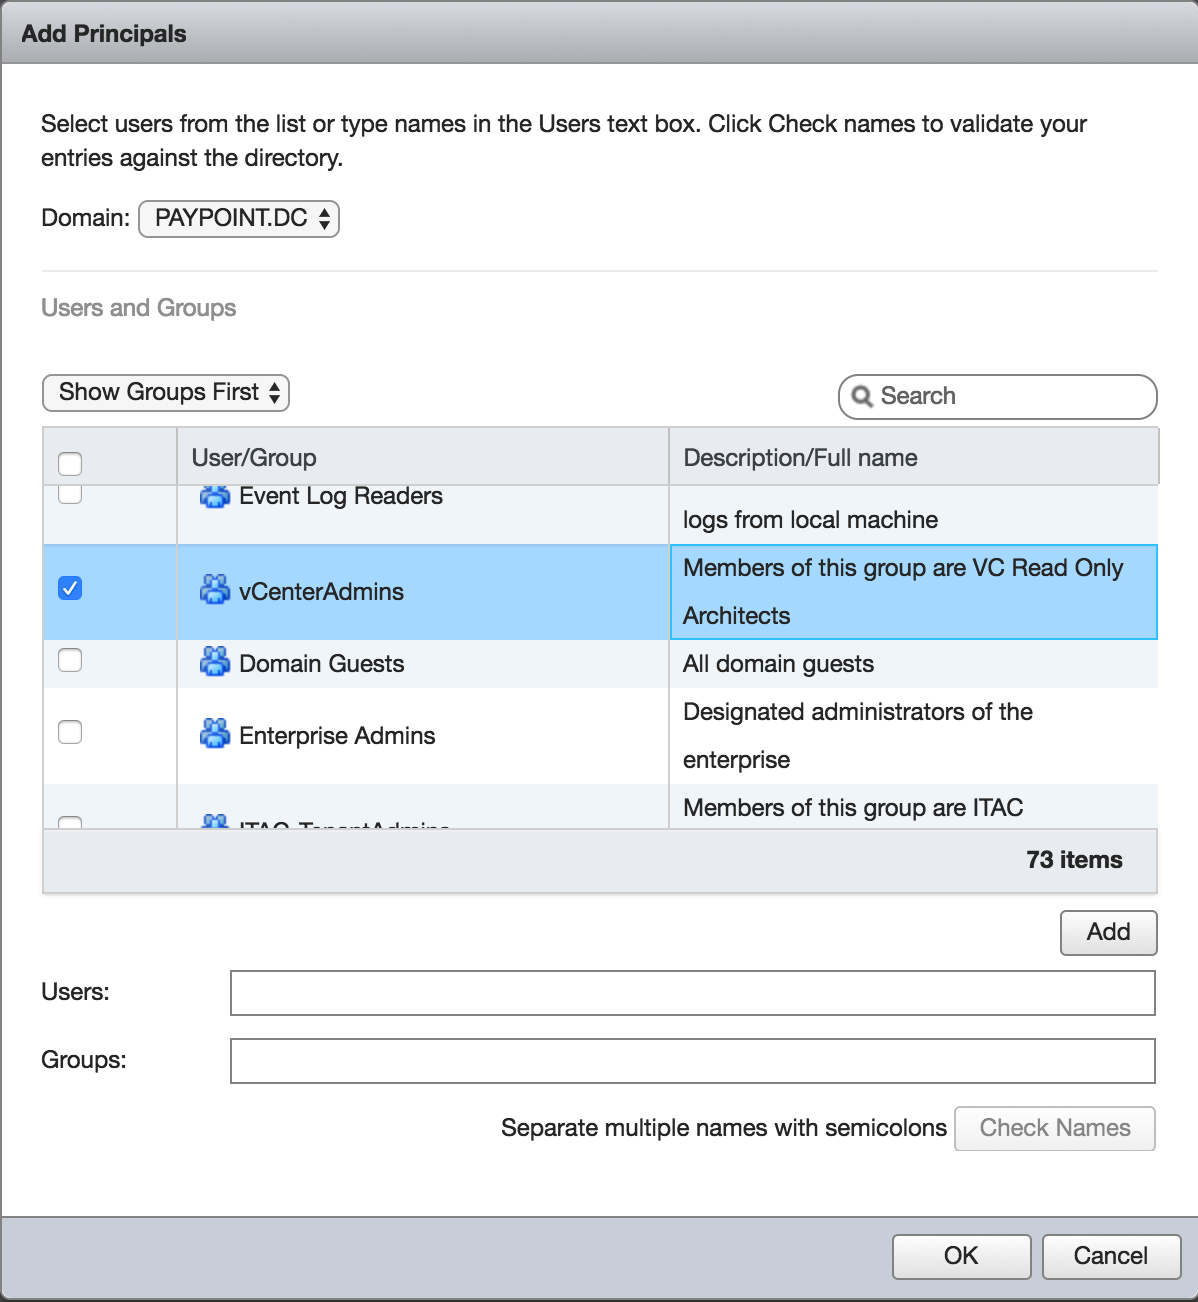Image resolution: width=1198 pixels, height=1302 pixels.
Task: Click the Check Names button
Action: pos(1054,1128)
